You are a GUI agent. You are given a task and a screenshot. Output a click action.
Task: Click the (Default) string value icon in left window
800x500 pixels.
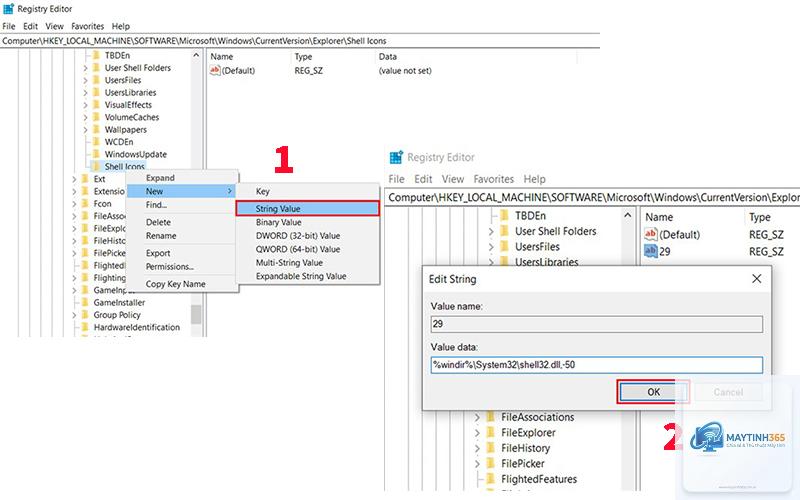[x=215, y=70]
